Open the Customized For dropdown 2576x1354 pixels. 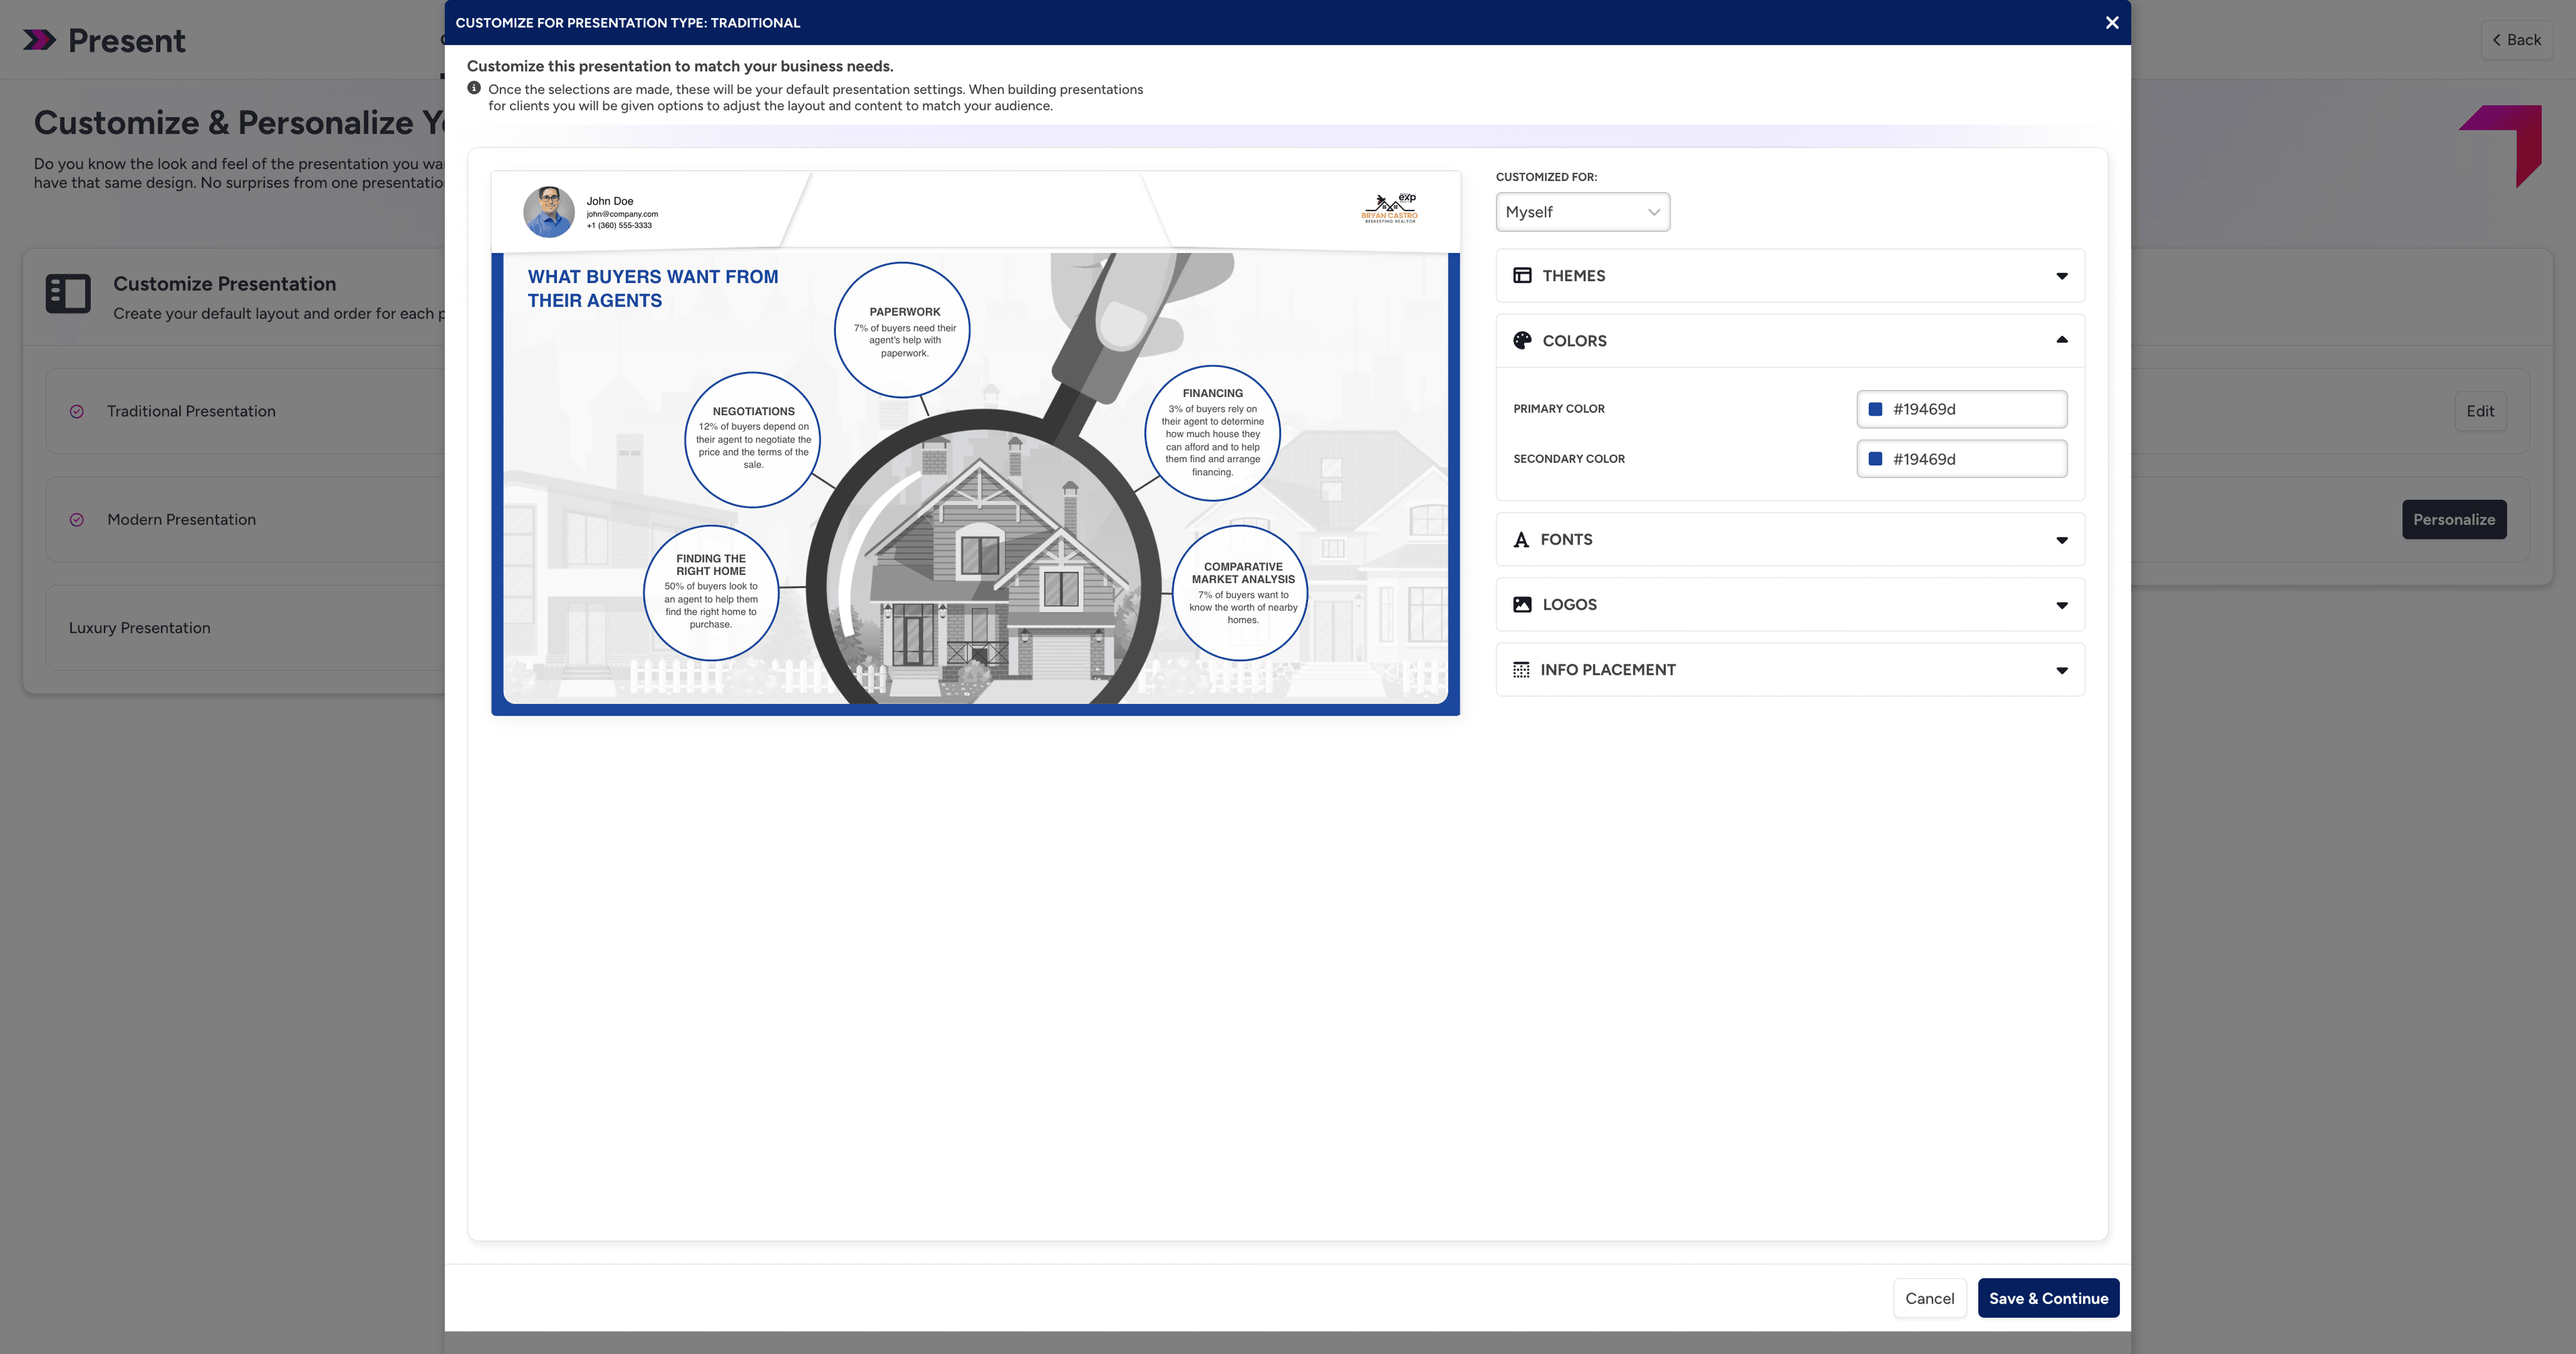1582,212
